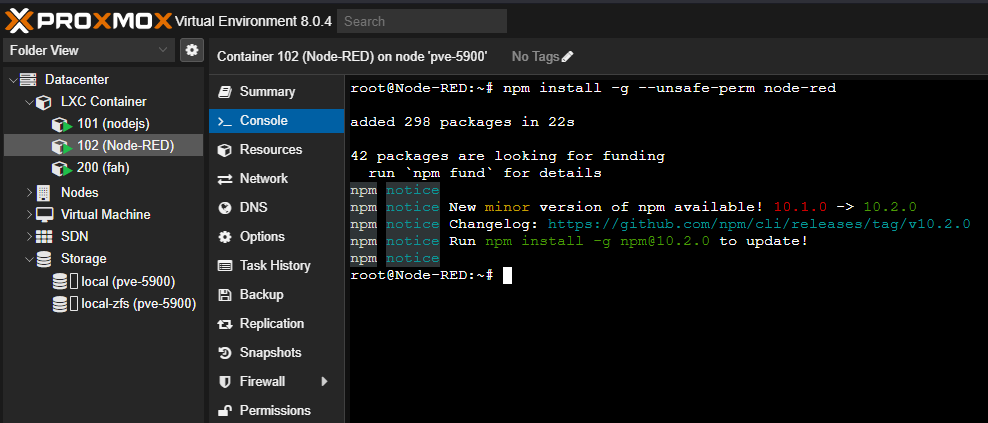Expand the Firewall submenu arrow

324,382
